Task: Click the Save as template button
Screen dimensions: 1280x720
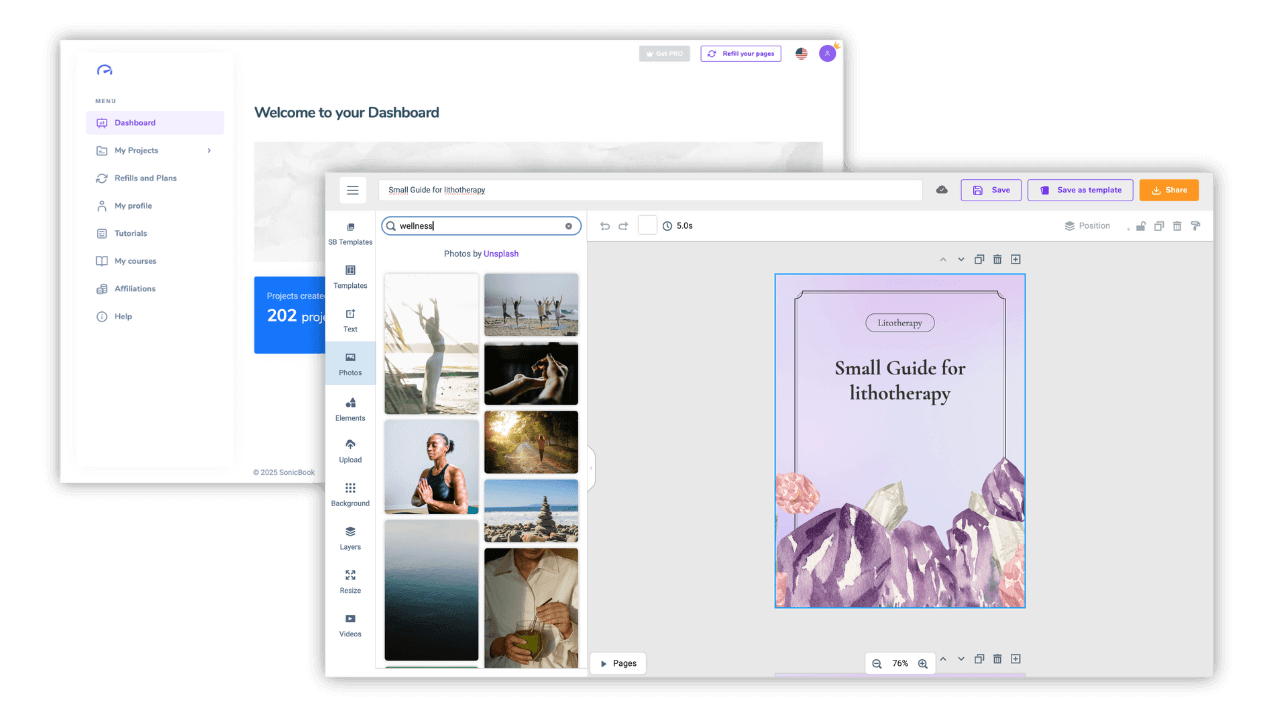Action: tap(1080, 190)
